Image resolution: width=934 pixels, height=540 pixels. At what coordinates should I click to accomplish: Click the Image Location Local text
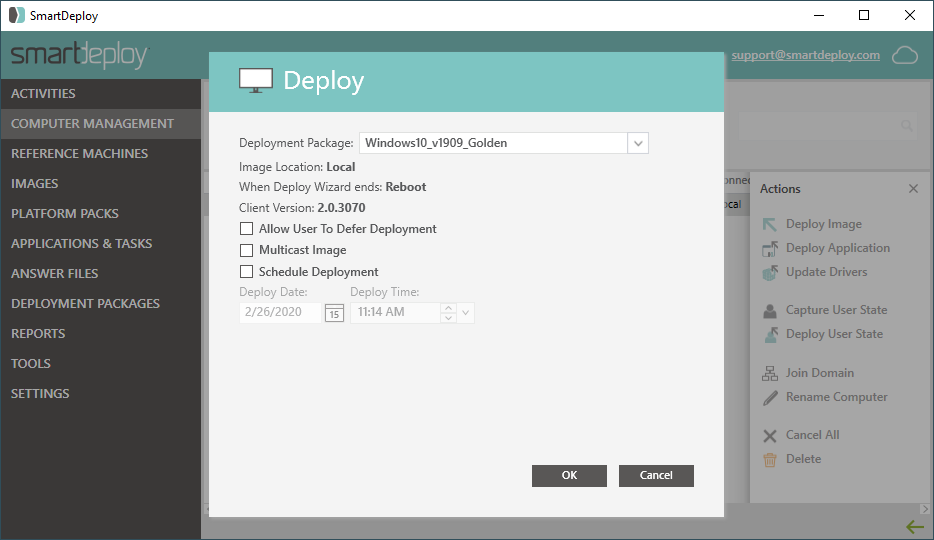coord(297,167)
